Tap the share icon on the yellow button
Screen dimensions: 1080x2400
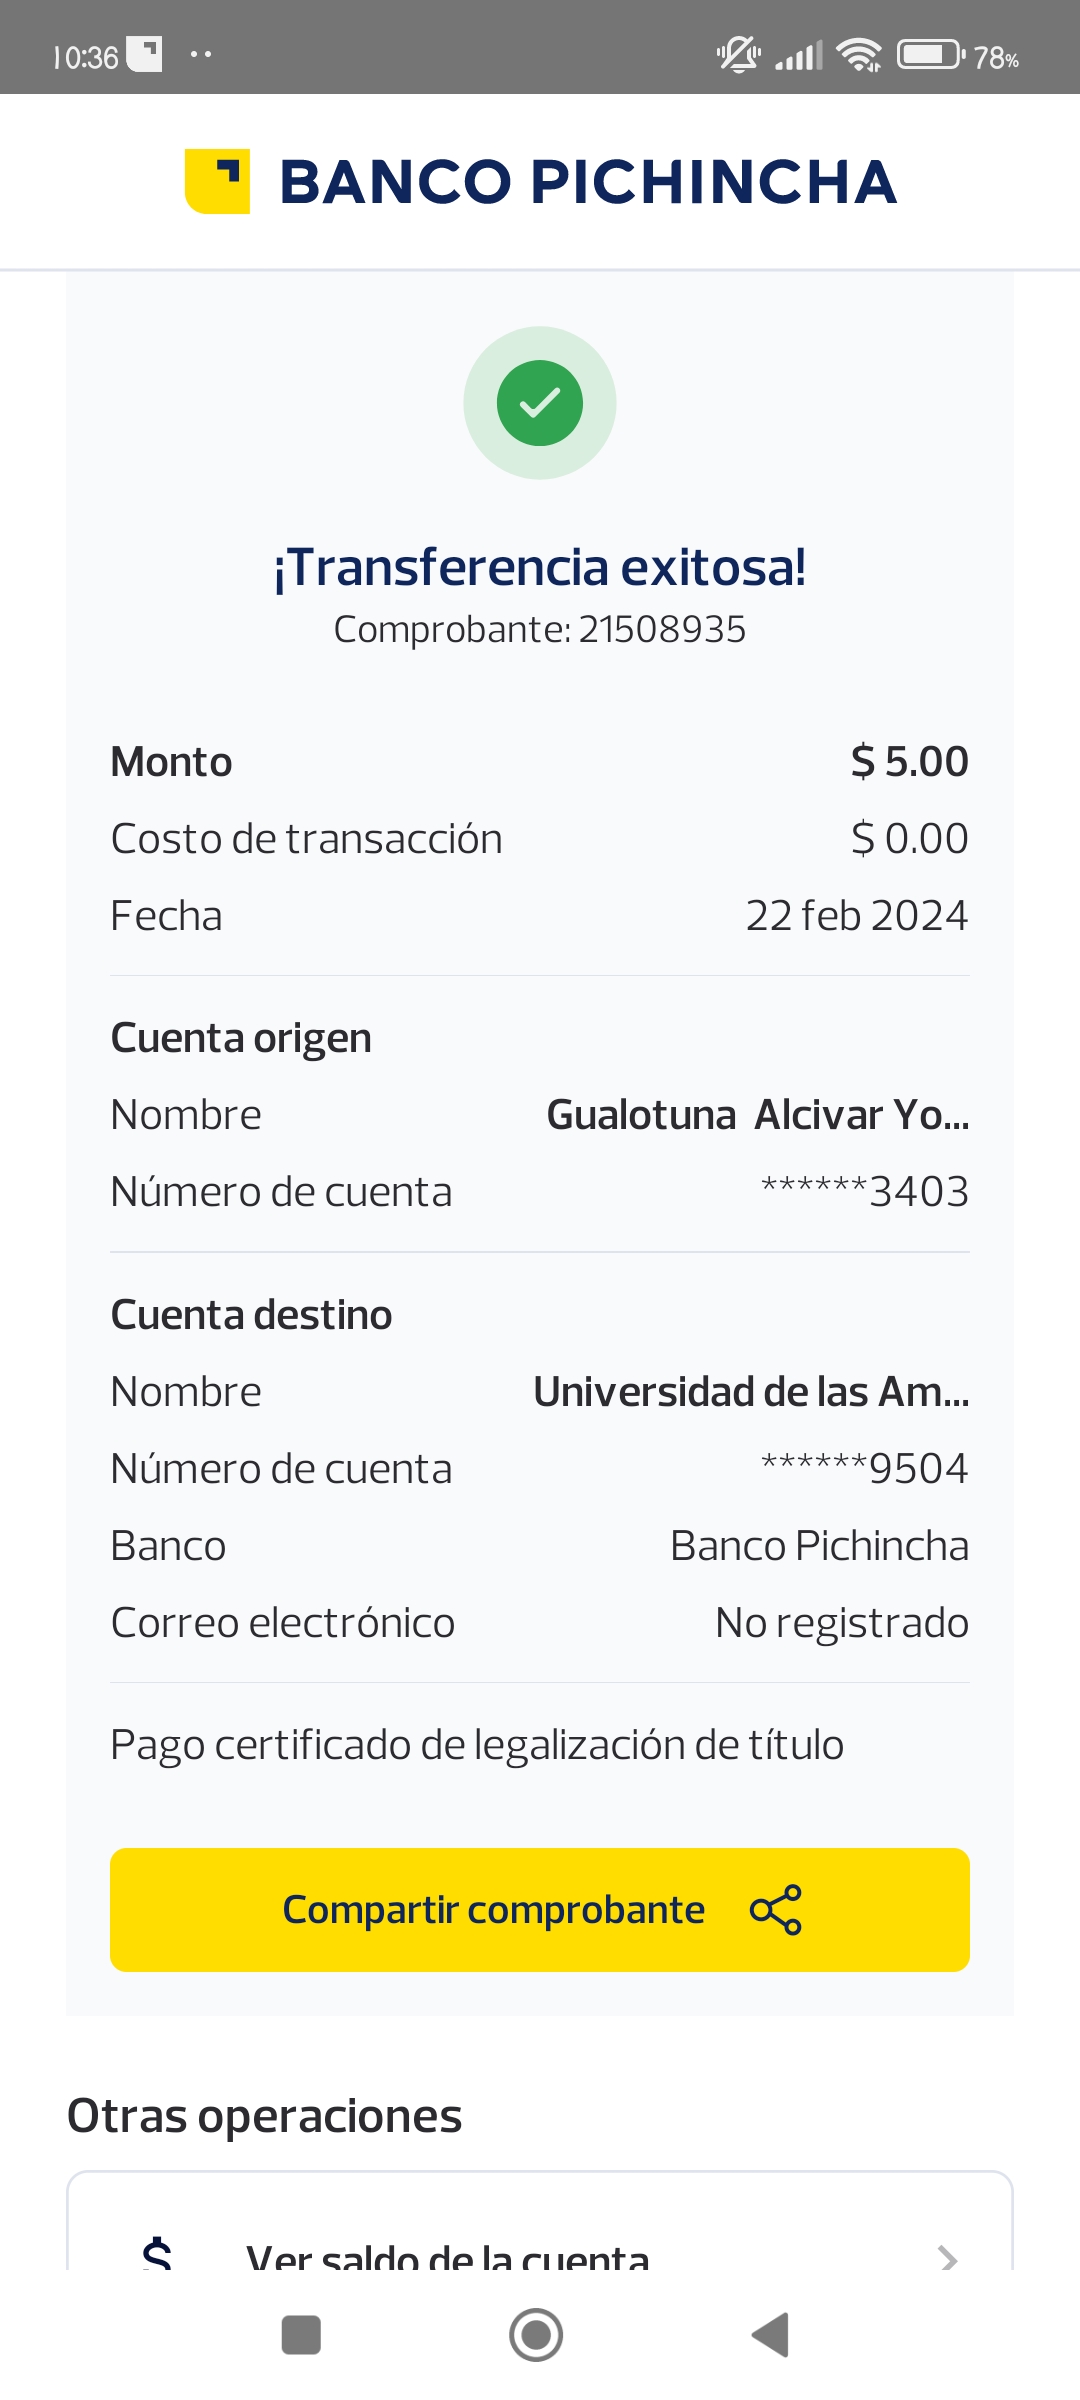click(776, 1910)
